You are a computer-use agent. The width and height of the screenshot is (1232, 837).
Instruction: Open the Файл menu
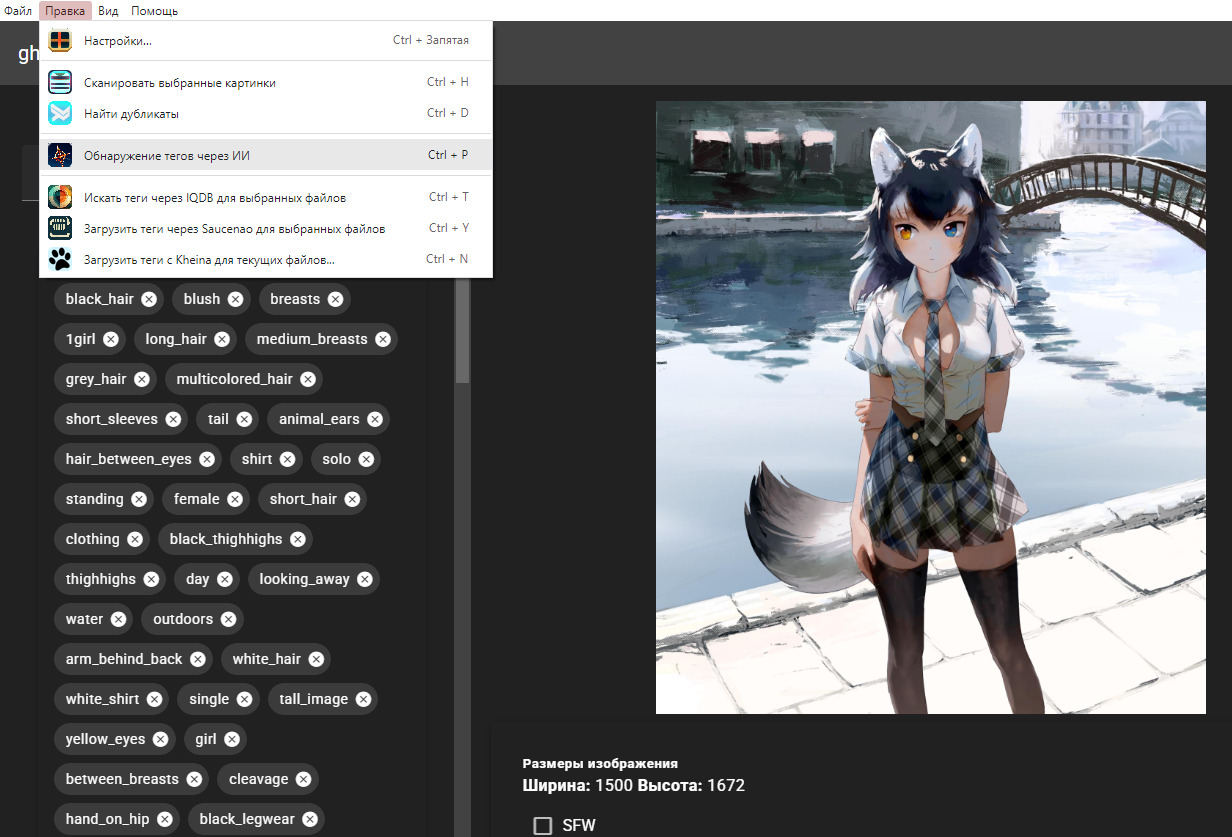[18, 10]
